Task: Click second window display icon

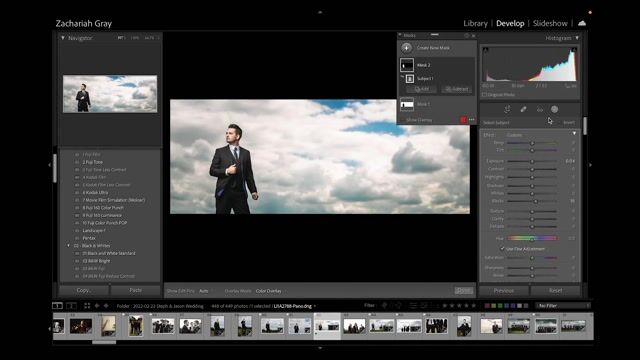Action: coord(71,305)
